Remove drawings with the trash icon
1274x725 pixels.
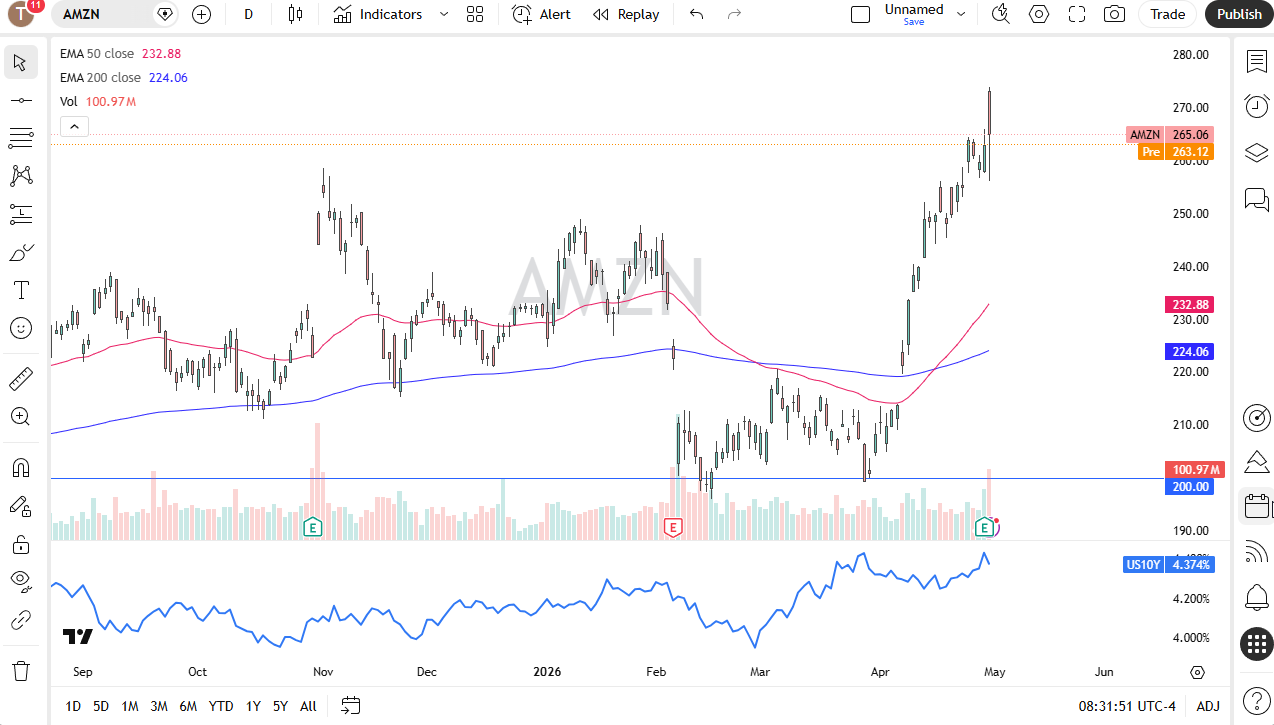coord(21,670)
